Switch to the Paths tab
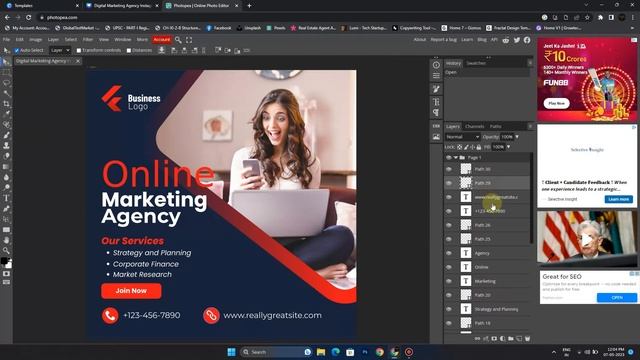 (496, 127)
